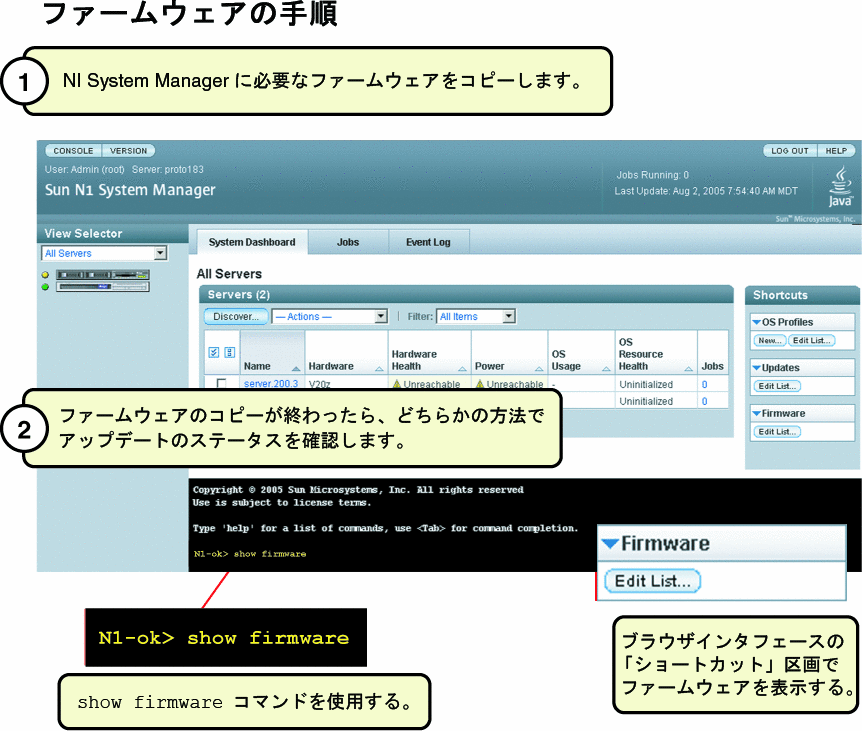862x731 pixels.
Task: Click the Discover... button
Action: point(236,317)
